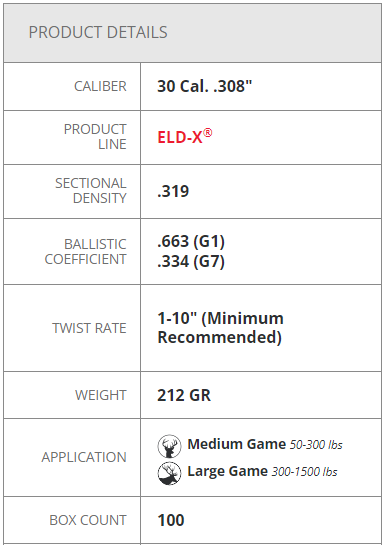The image size is (386, 545).
Task: Click the CALIBER row label
Action: (x=100, y=86)
